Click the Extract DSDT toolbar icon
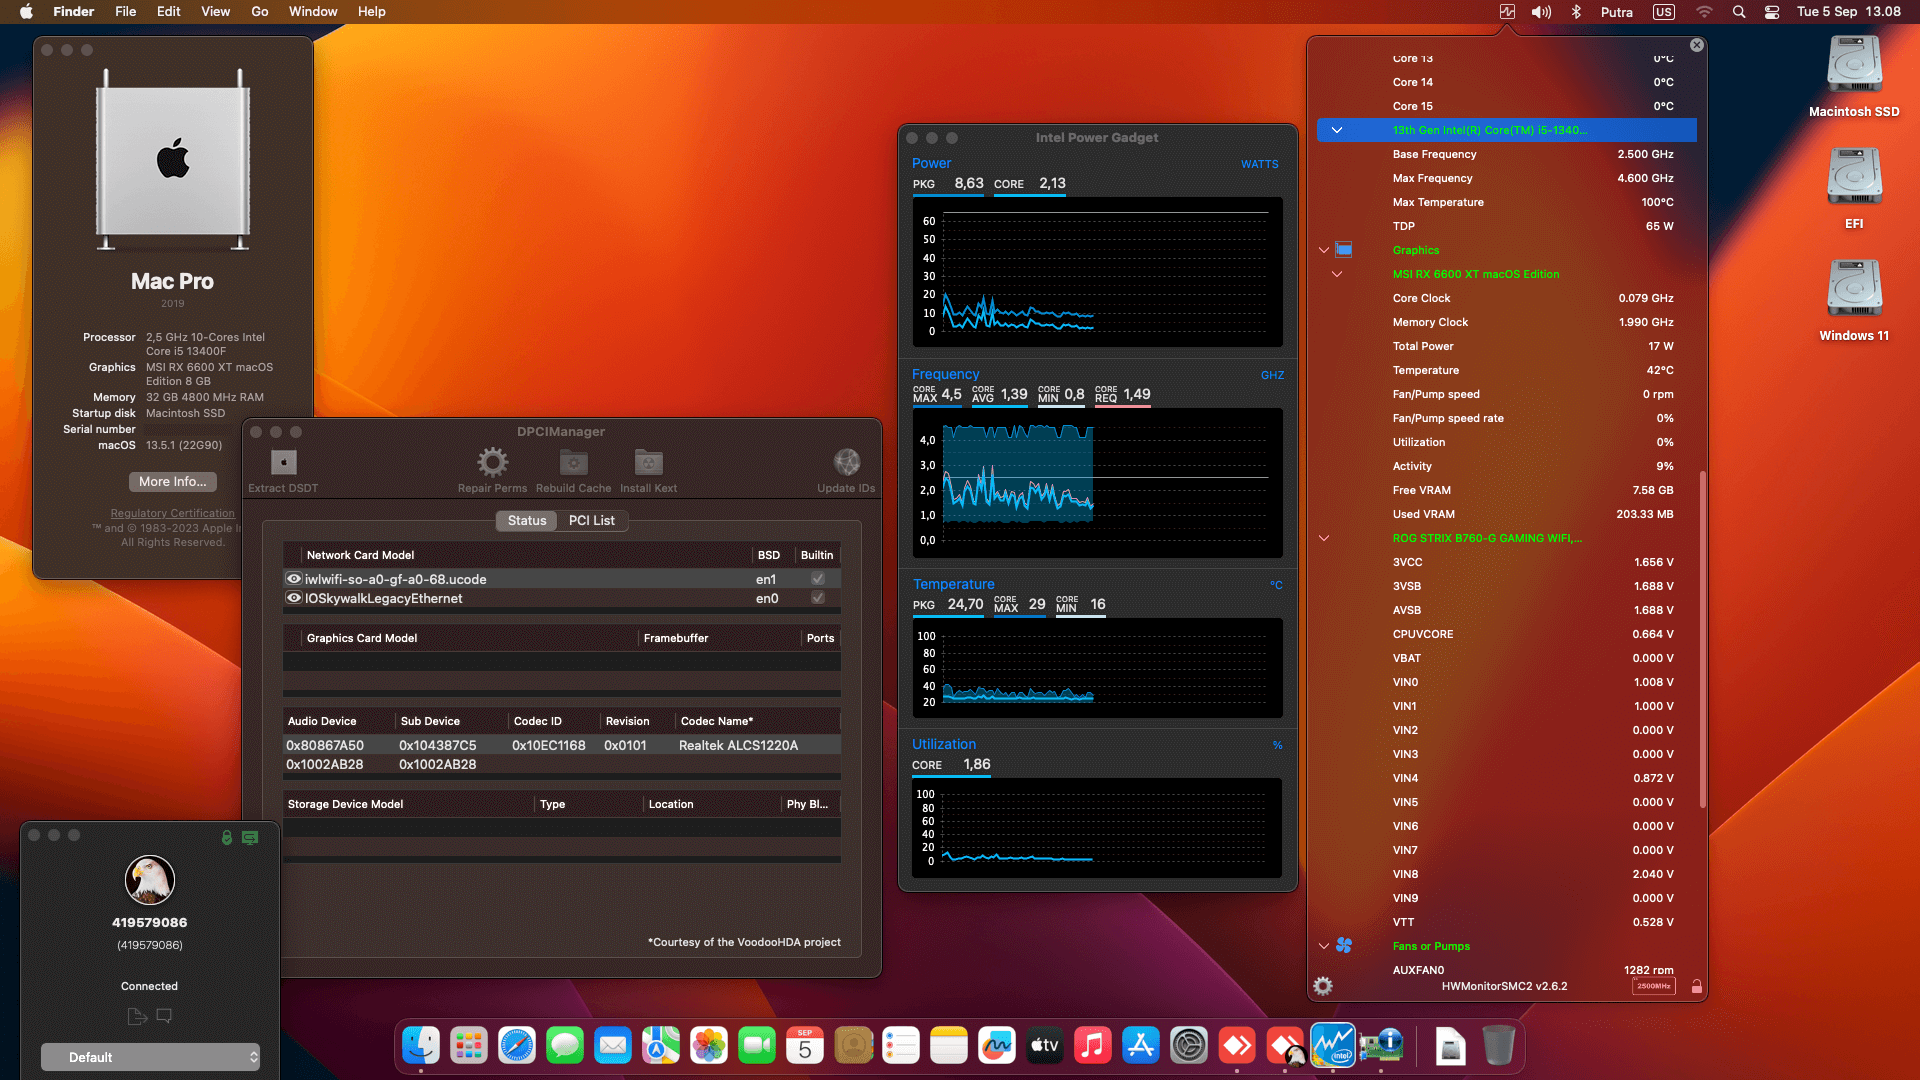Viewport: 1920px width, 1080px height. tap(284, 463)
